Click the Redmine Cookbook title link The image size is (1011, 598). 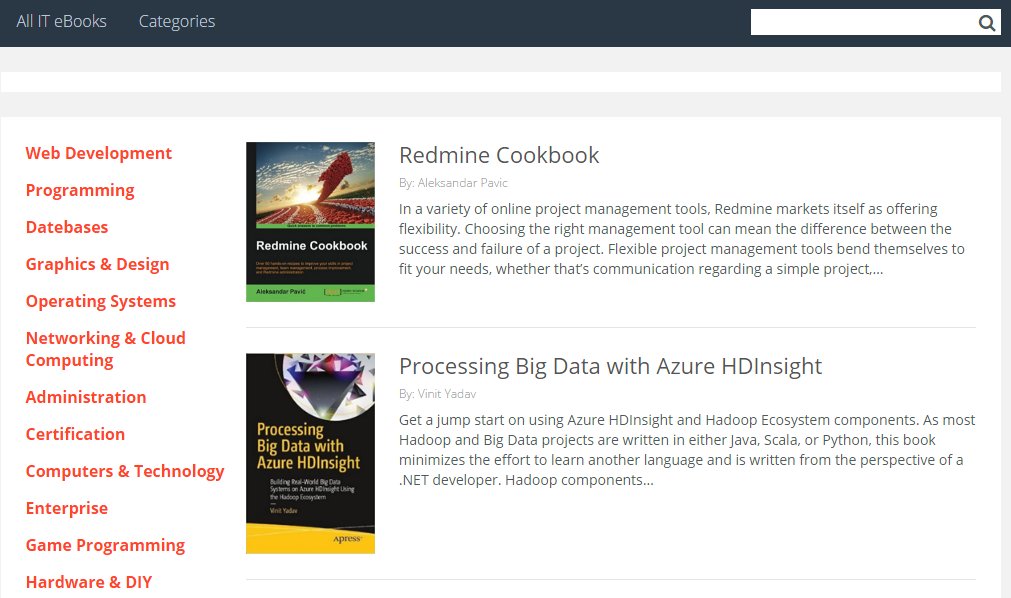[499, 155]
